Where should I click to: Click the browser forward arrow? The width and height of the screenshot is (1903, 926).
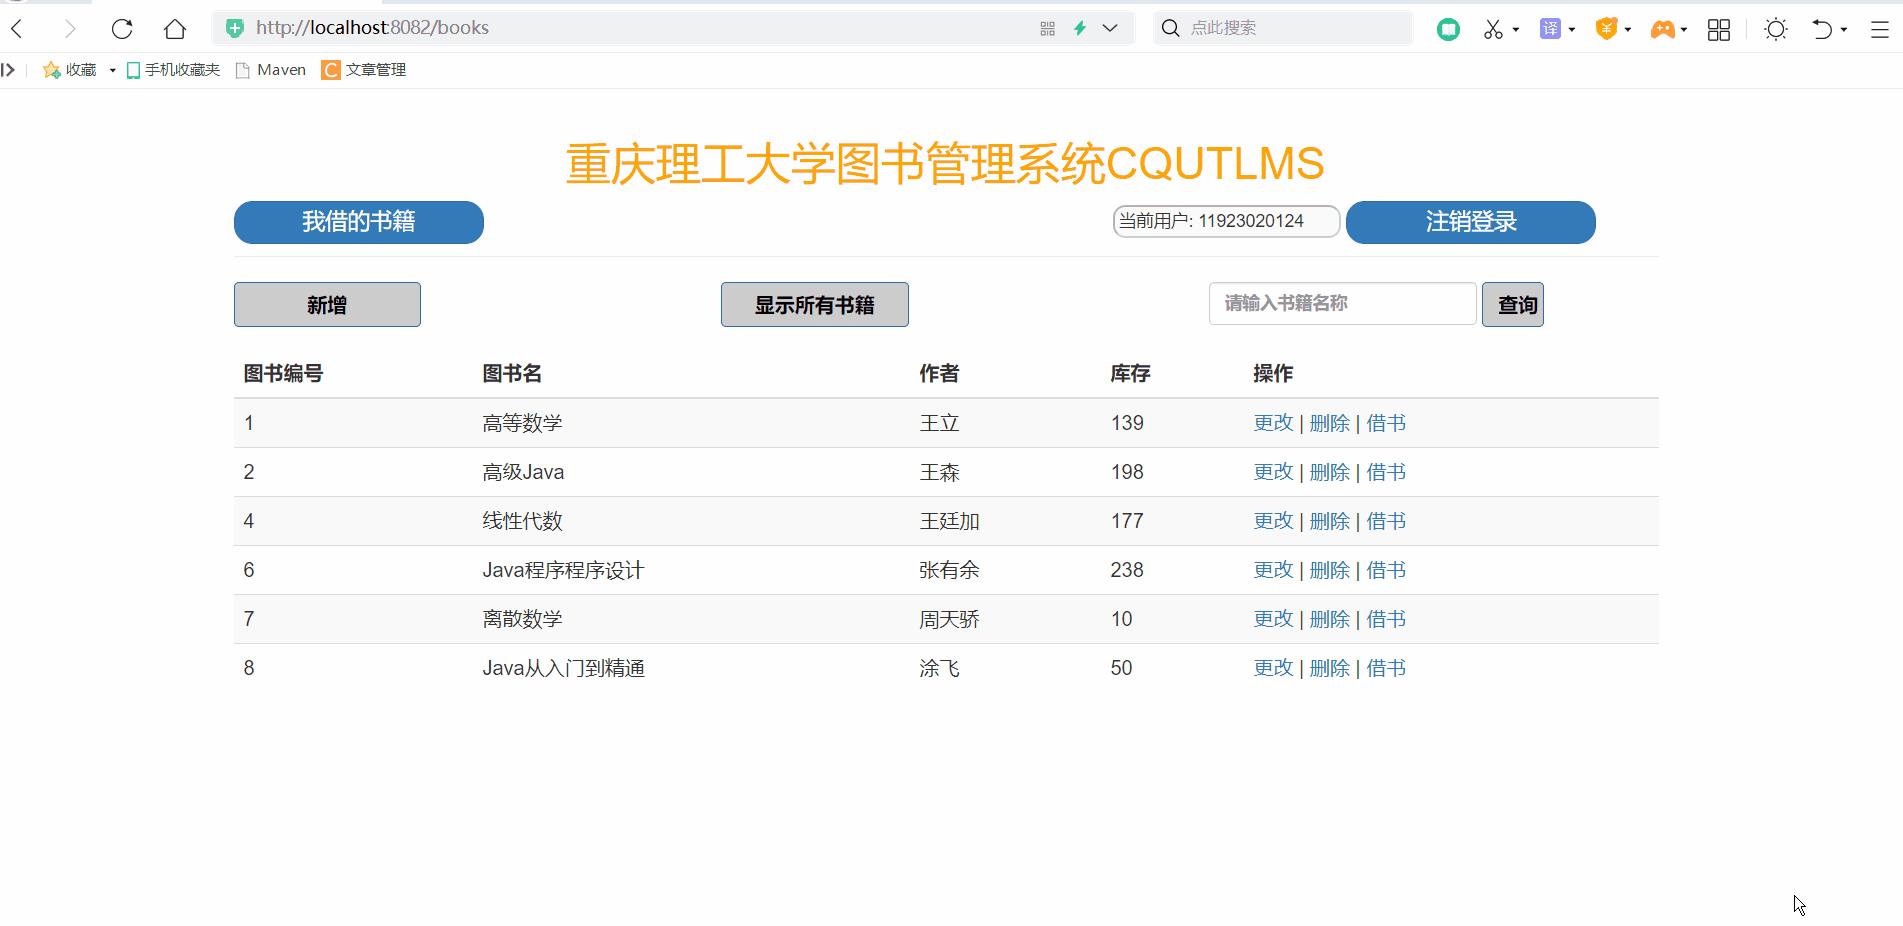point(69,29)
